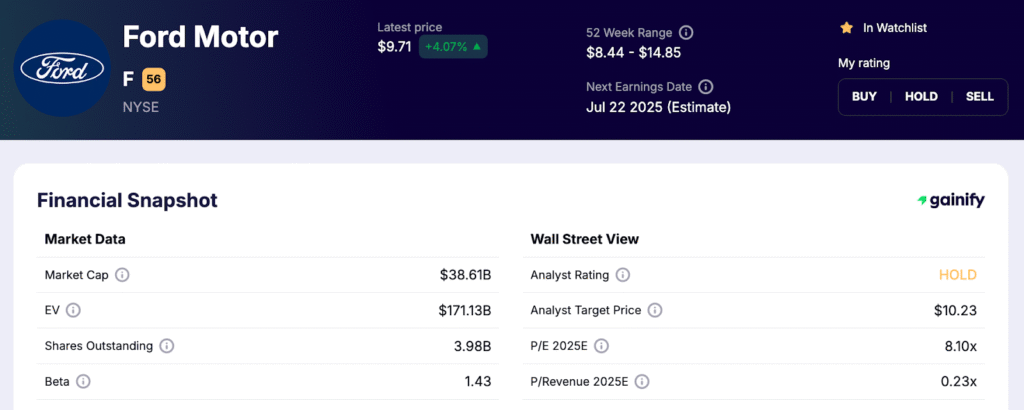1024x410 pixels.
Task: Click the P/Revenue 2025E info icon
Action: tap(642, 381)
